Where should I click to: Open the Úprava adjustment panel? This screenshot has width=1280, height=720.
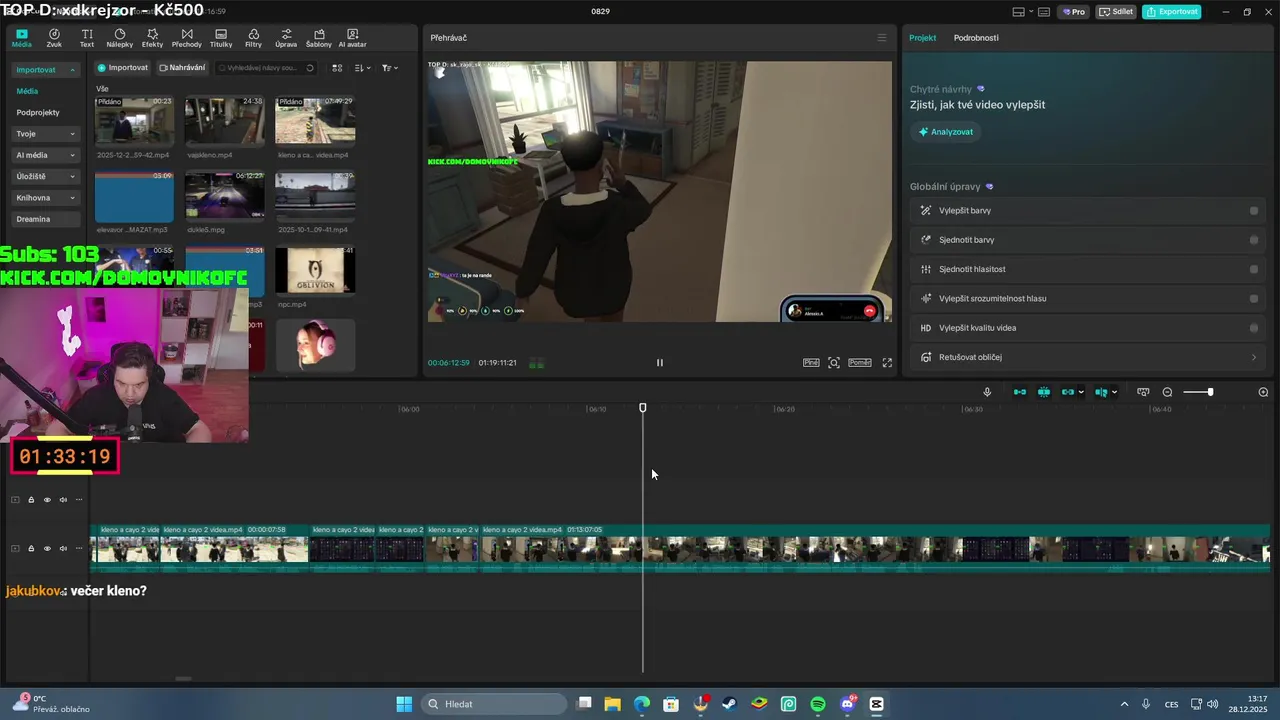click(286, 38)
